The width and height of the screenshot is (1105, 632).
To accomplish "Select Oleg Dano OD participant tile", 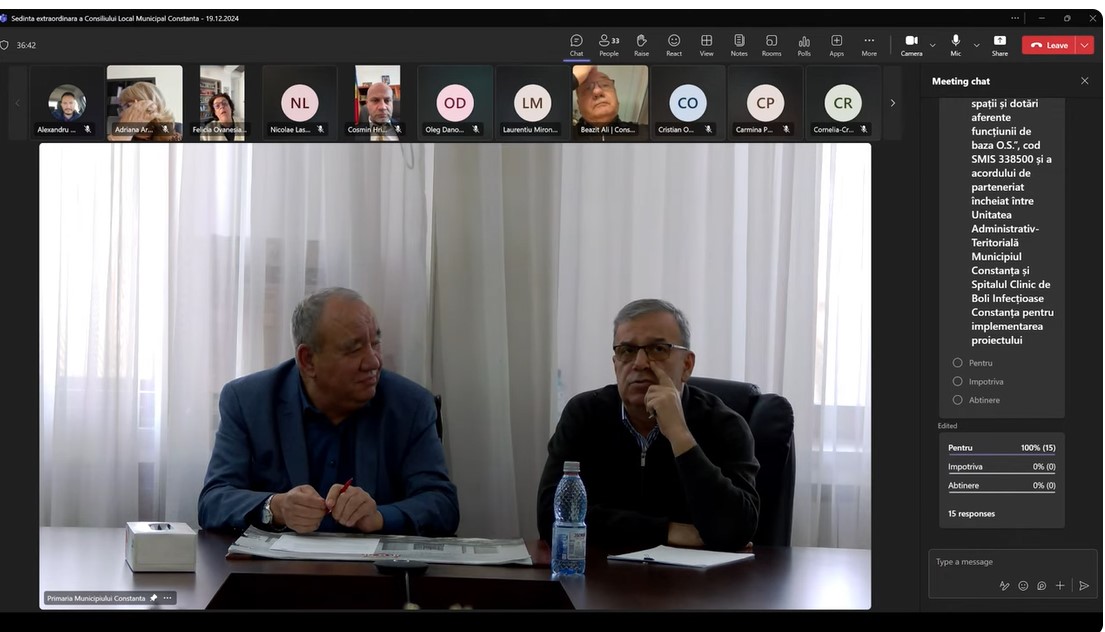I will pyautogui.click(x=455, y=103).
